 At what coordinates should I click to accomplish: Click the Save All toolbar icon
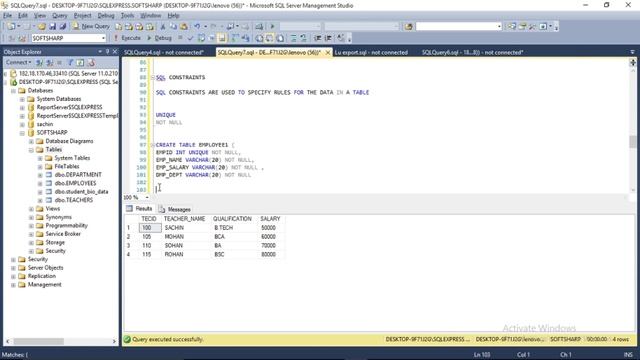[63, 26]
